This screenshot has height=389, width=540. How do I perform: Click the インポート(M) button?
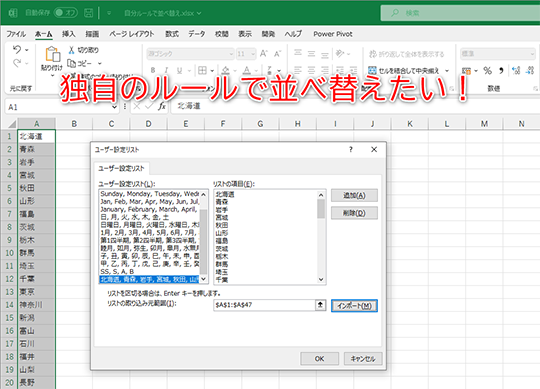[x=354, y=306]
